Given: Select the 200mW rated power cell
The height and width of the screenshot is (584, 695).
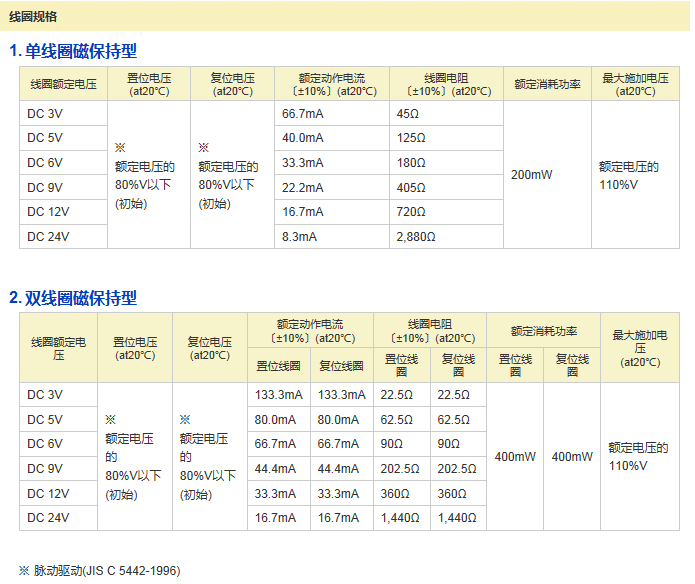Looking at the screenshot, I should pos(531,175).
